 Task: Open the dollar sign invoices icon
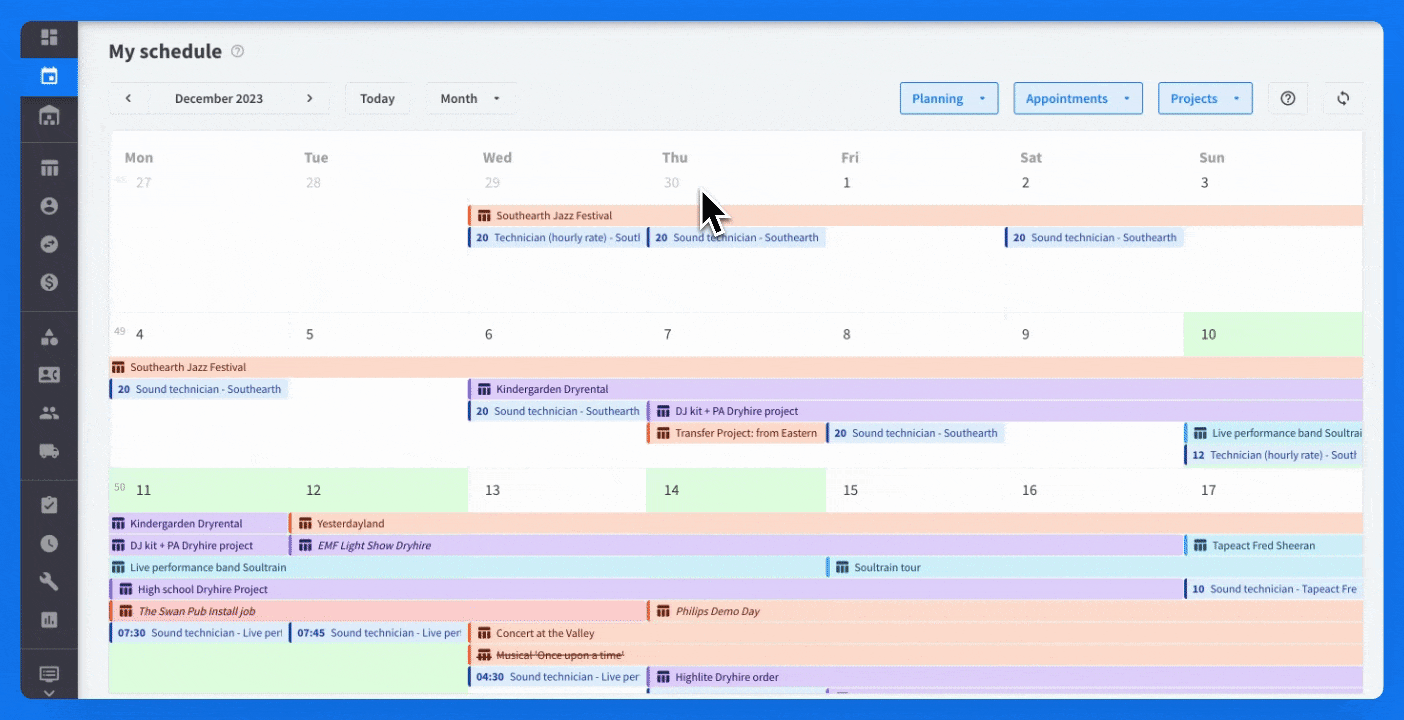point(49,282)
